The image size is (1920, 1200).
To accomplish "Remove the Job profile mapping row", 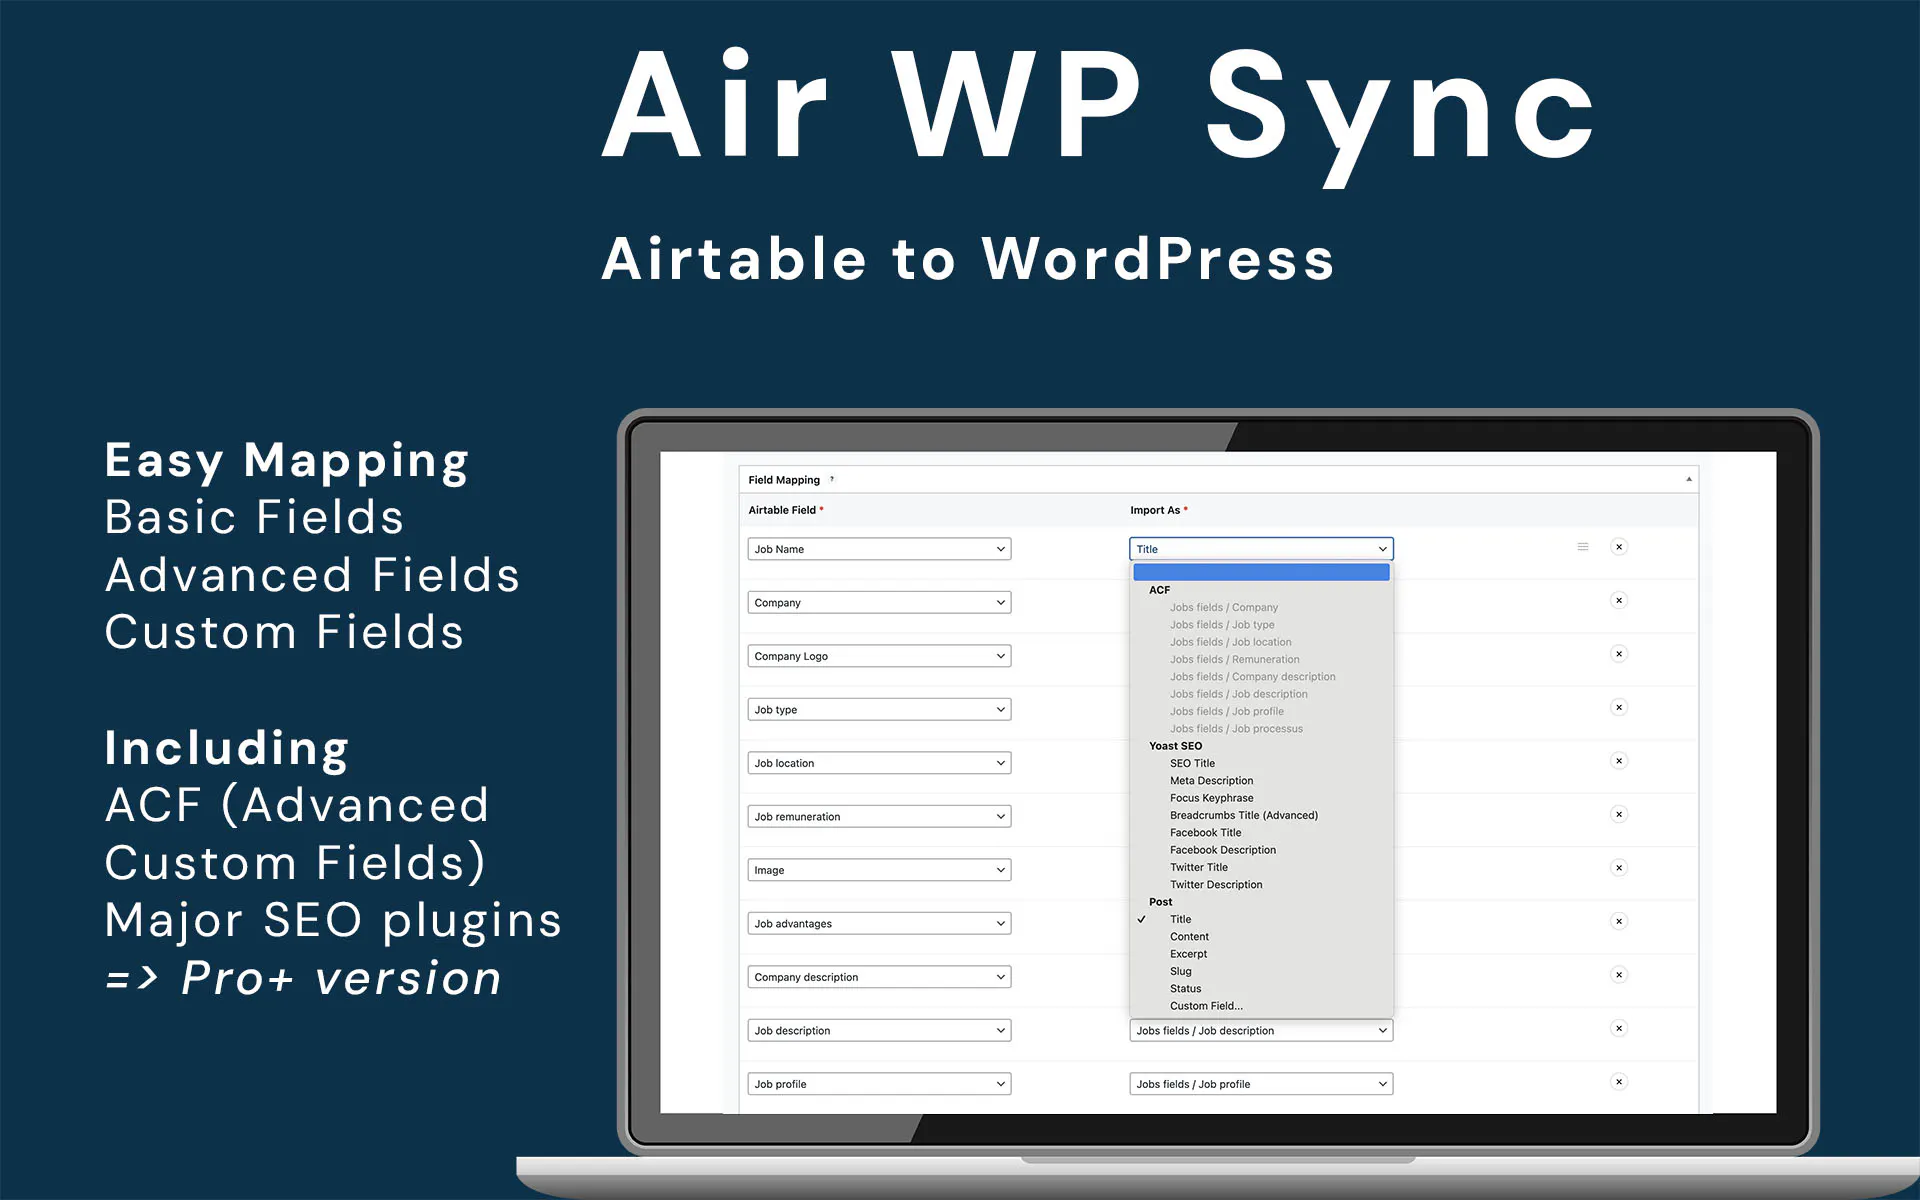I will click(1619, 1082).
